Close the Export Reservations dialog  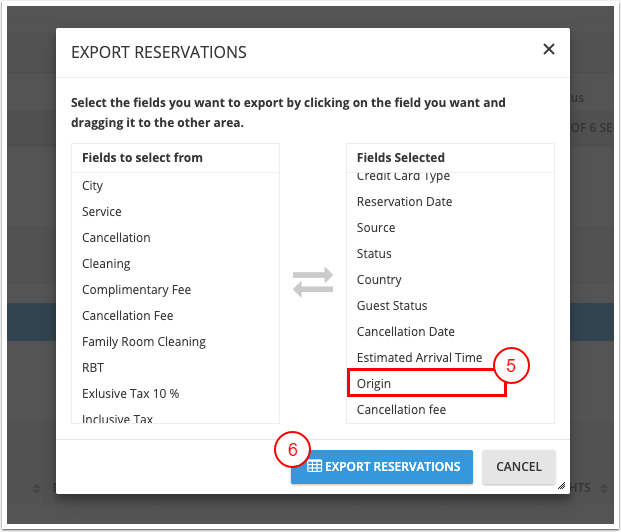click(x=548, y=49)
